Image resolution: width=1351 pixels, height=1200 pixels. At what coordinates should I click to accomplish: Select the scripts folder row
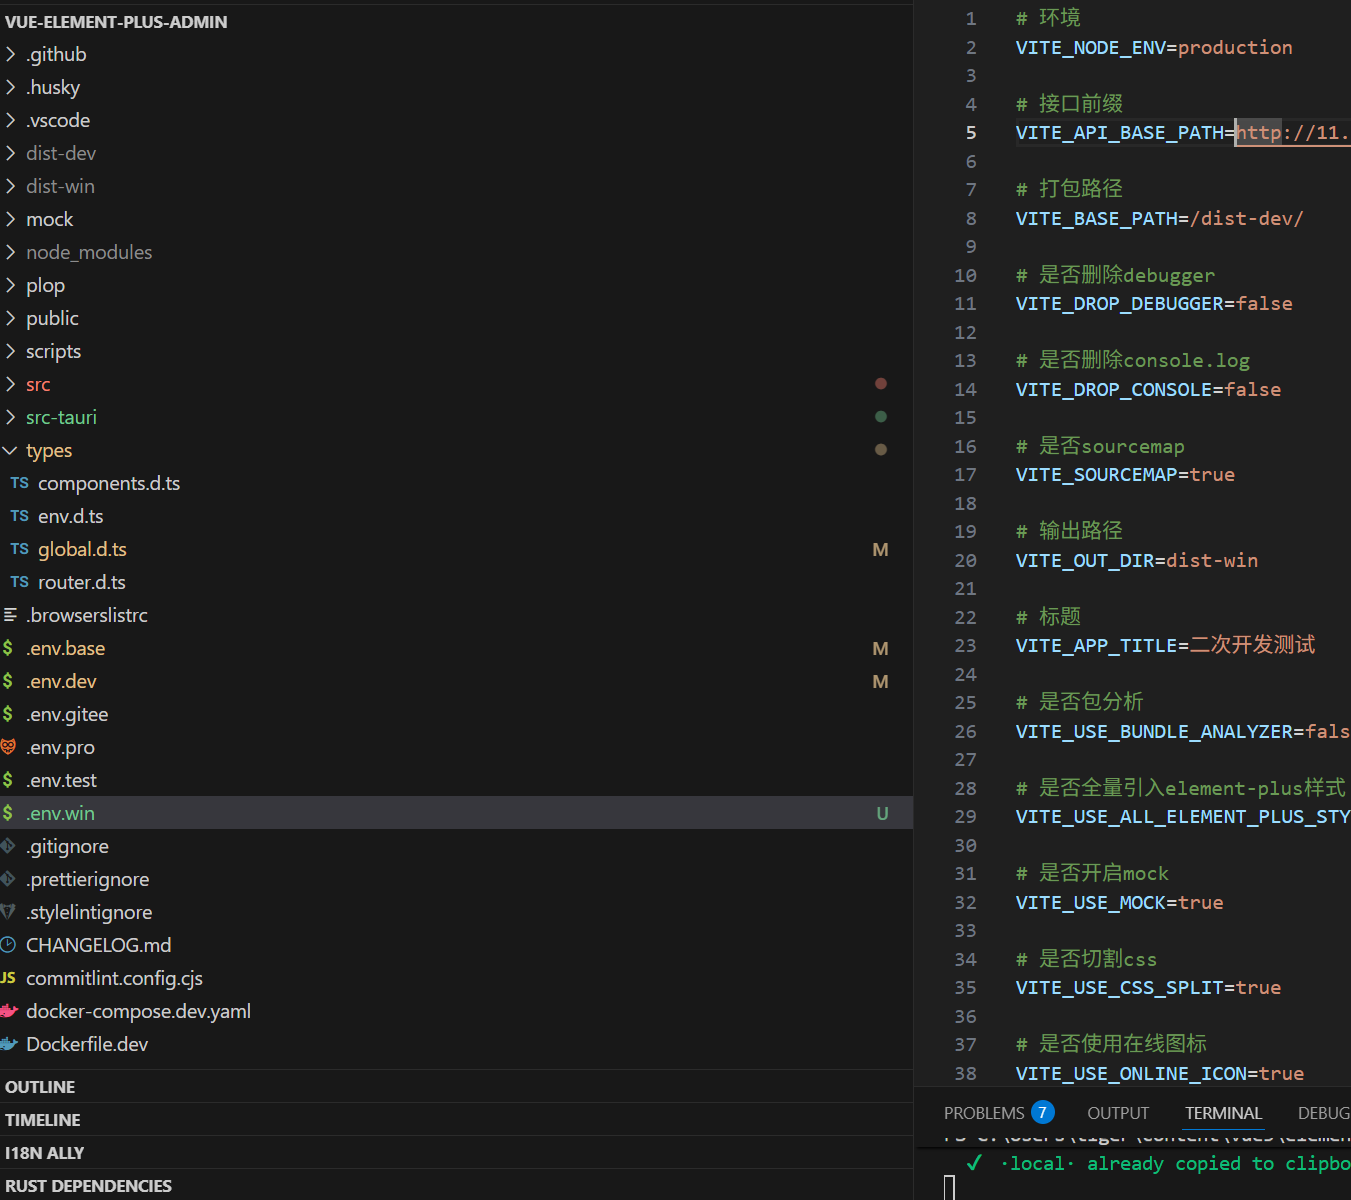coord(456,351)
